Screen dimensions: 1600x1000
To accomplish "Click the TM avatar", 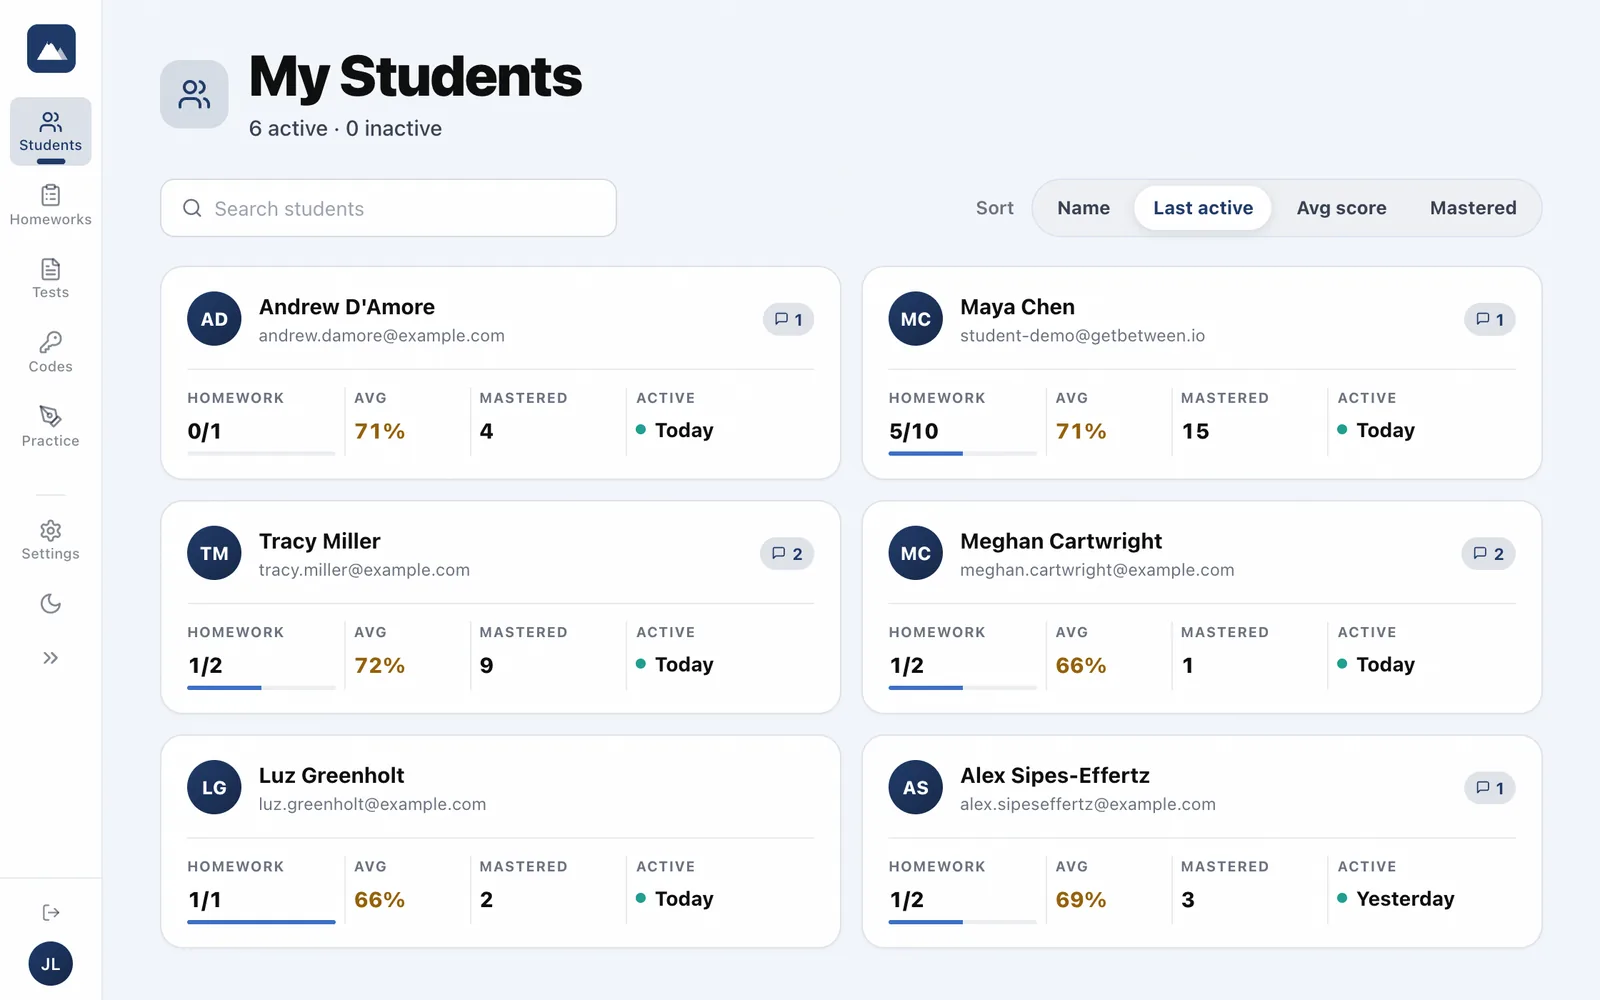I will 214,553.
